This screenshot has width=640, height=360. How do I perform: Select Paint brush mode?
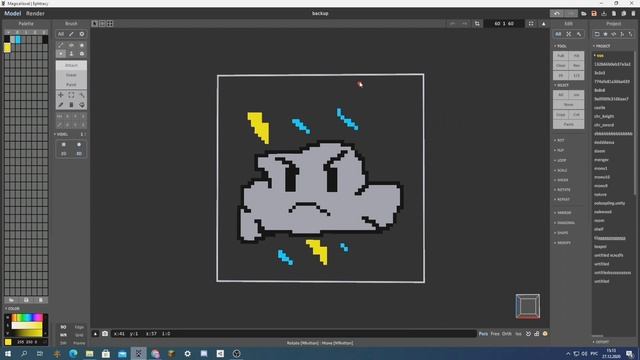point(71,84)
